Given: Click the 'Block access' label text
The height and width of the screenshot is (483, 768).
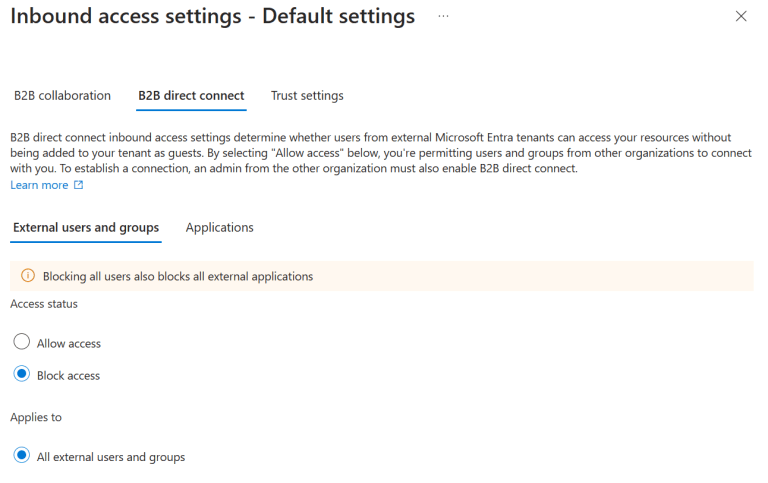Looking at the screenshot, I should [68, 376].
